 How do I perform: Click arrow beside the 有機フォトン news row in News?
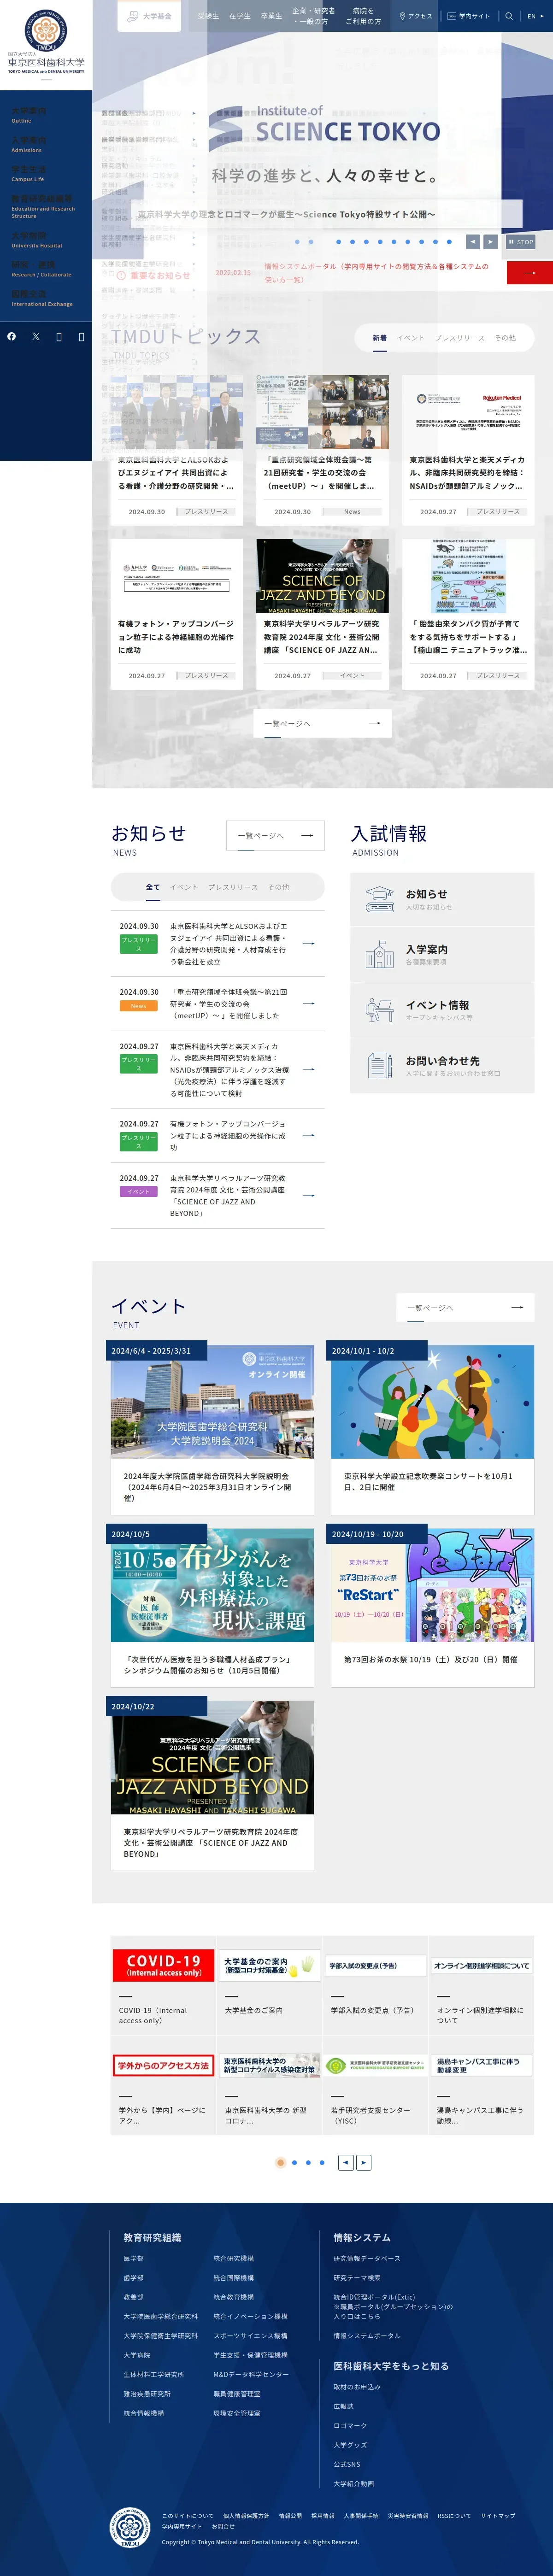pos(308,1135)
